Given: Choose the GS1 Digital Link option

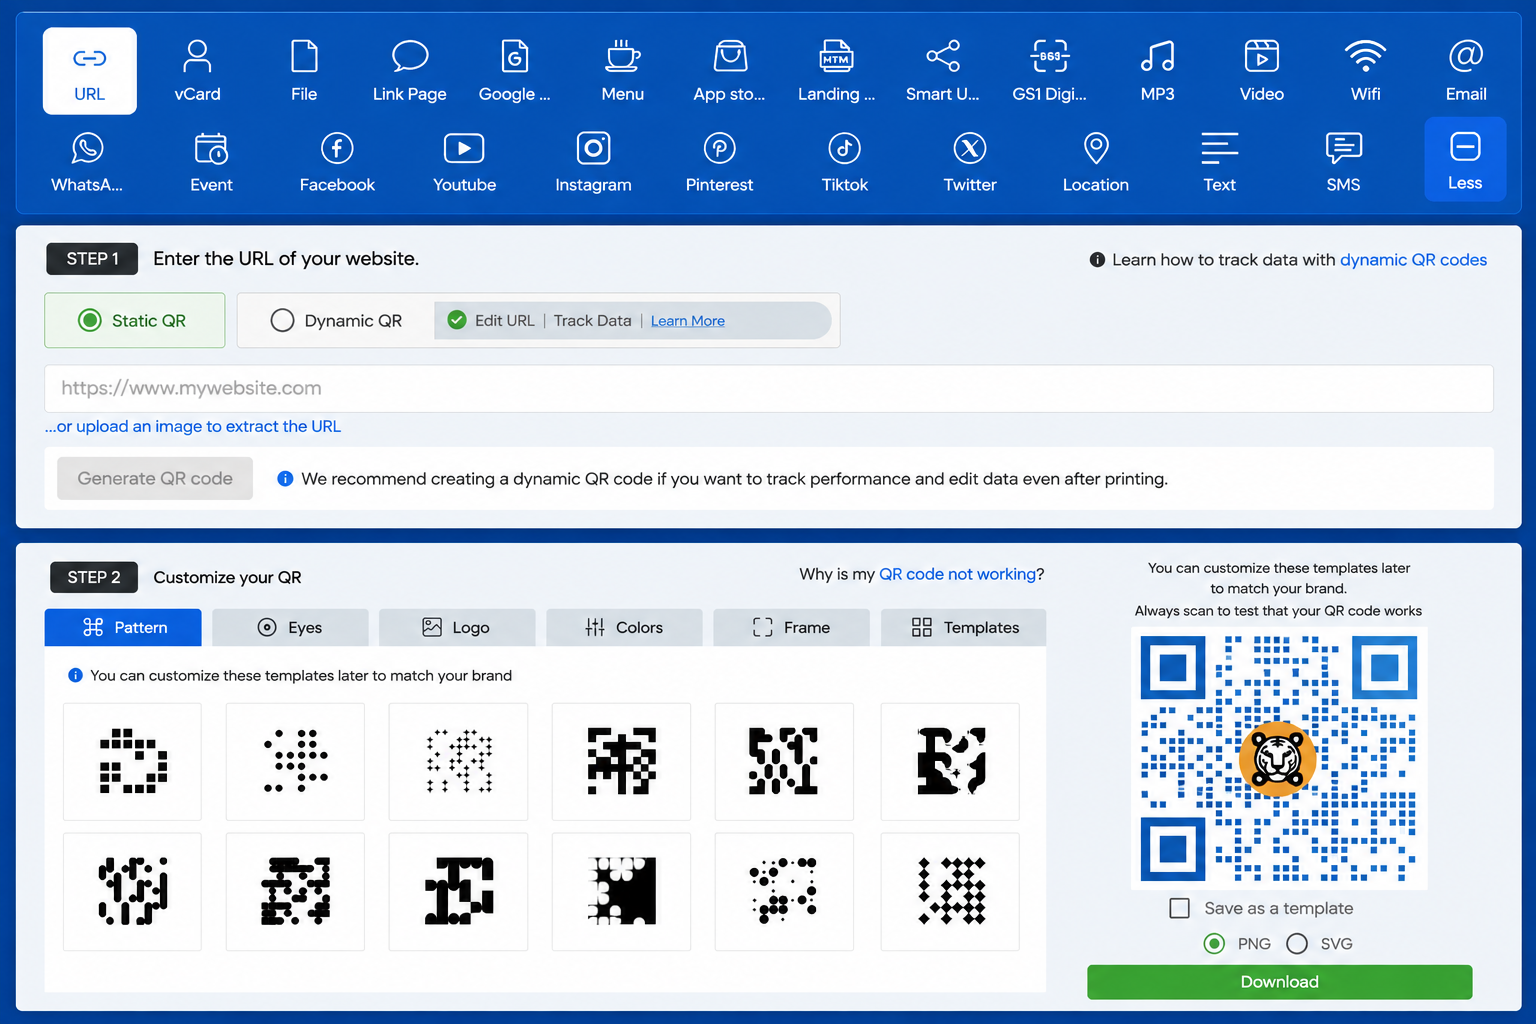Looking at the screenshot, I should (x=1050, y=71).
